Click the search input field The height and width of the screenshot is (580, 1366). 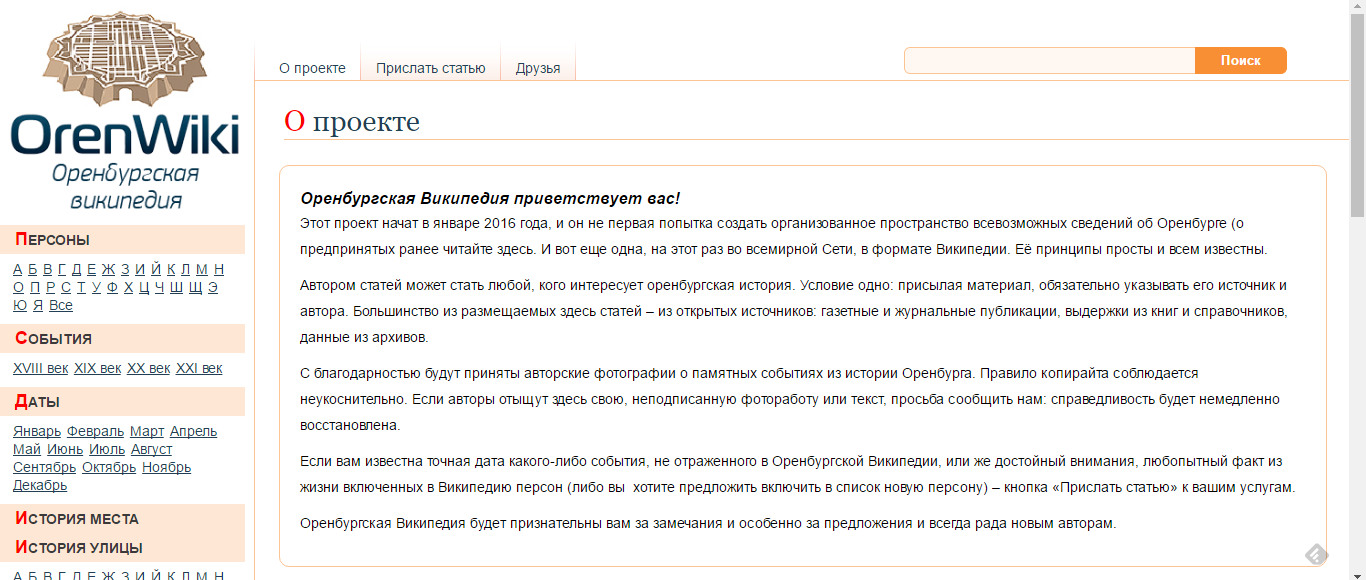pyautogui.click(x=1049, y=61)
